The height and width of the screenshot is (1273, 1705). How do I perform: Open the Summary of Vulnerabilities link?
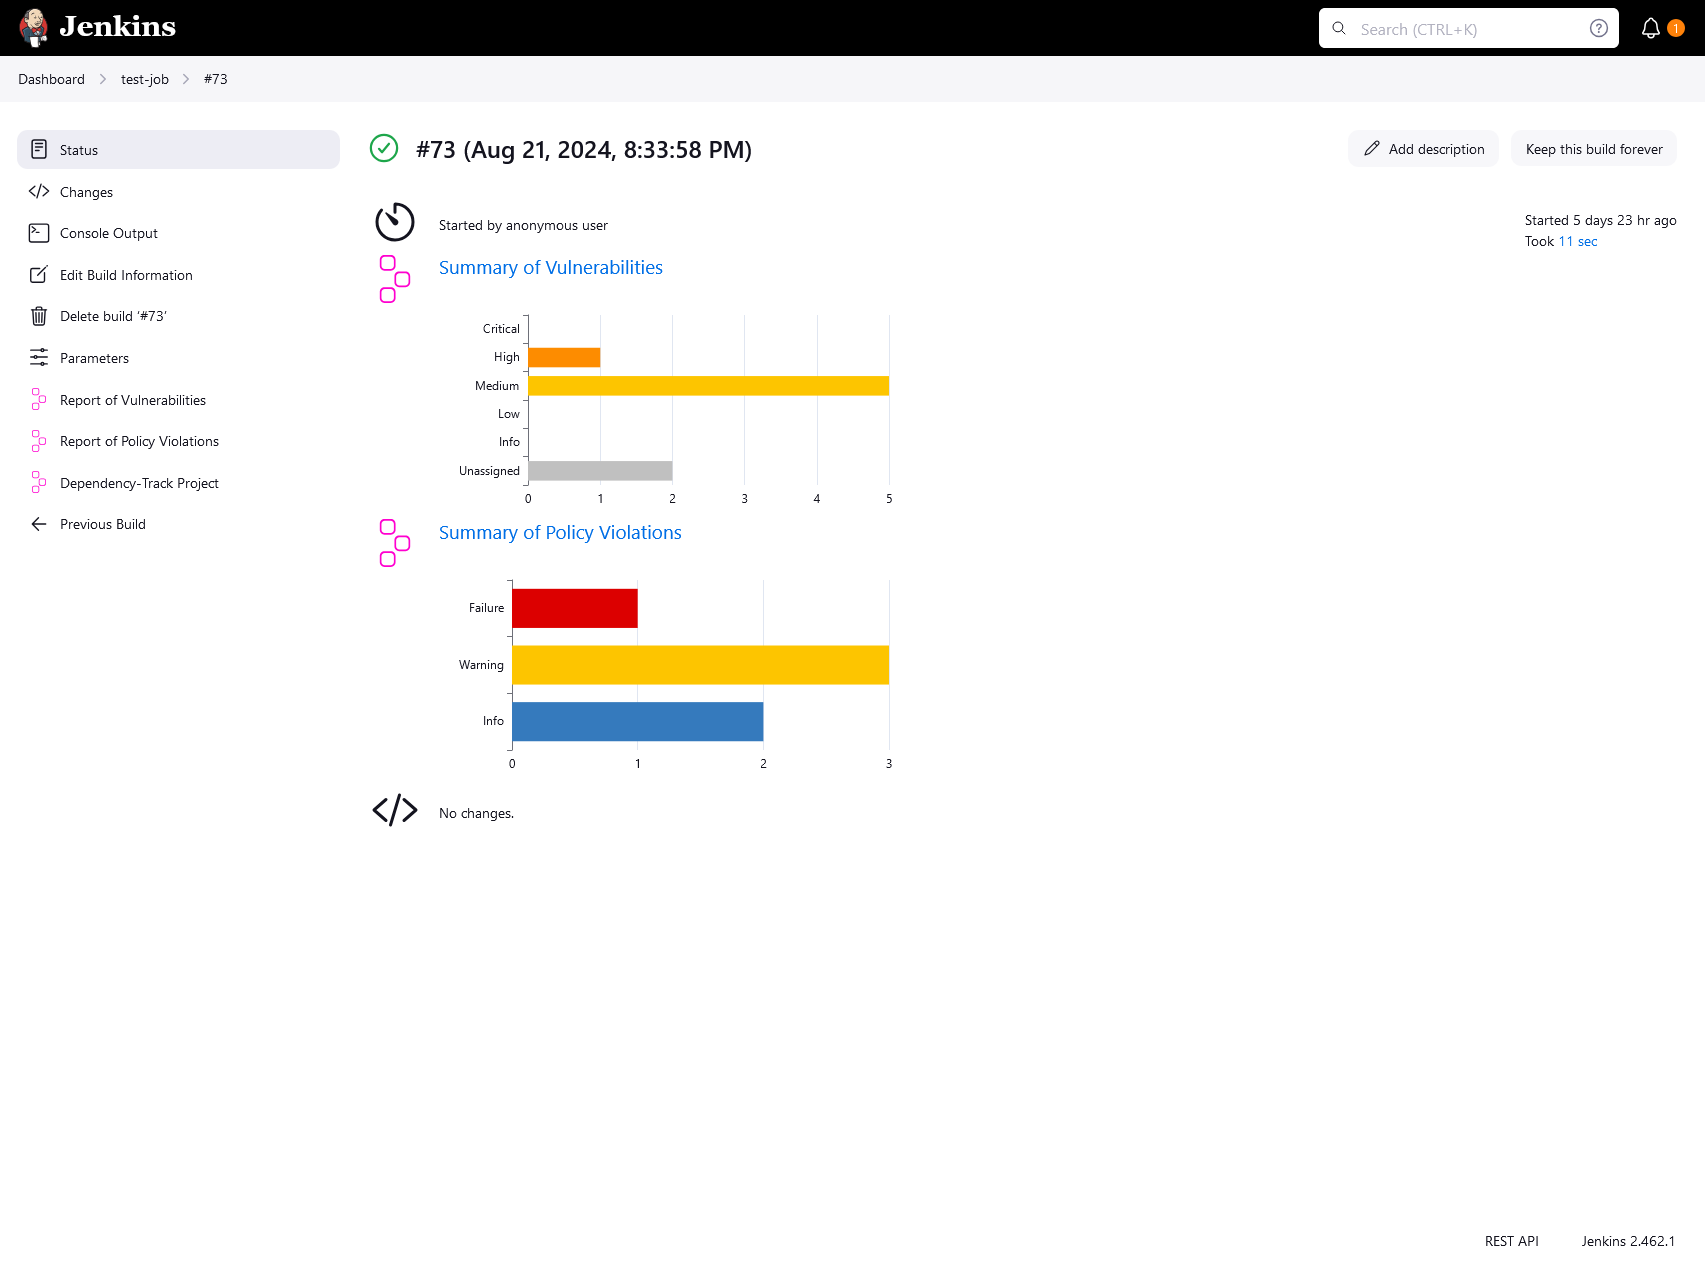(551, 267)
